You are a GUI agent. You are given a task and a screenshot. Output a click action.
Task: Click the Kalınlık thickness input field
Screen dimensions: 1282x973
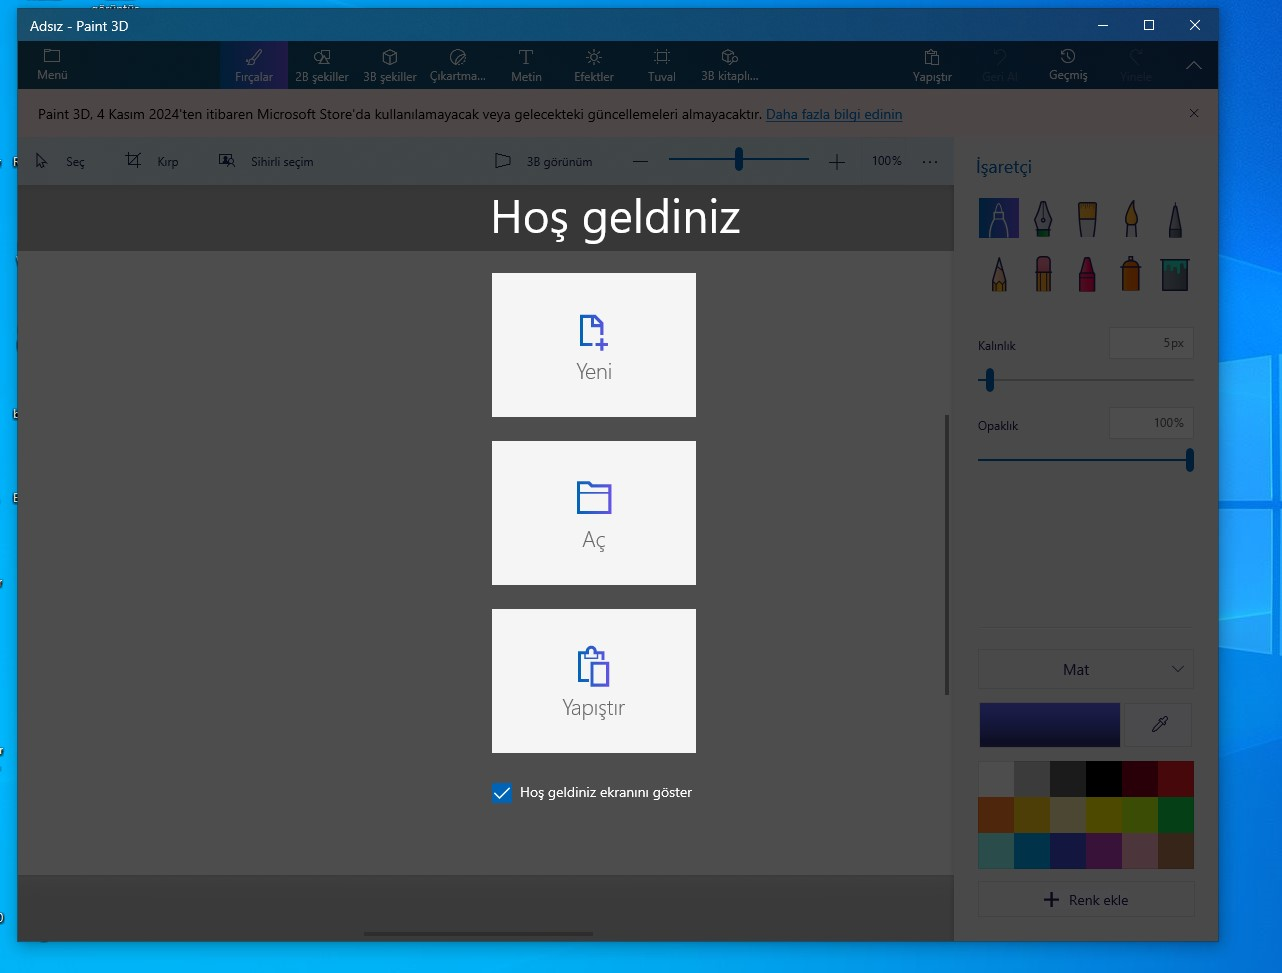[1151, 343]
